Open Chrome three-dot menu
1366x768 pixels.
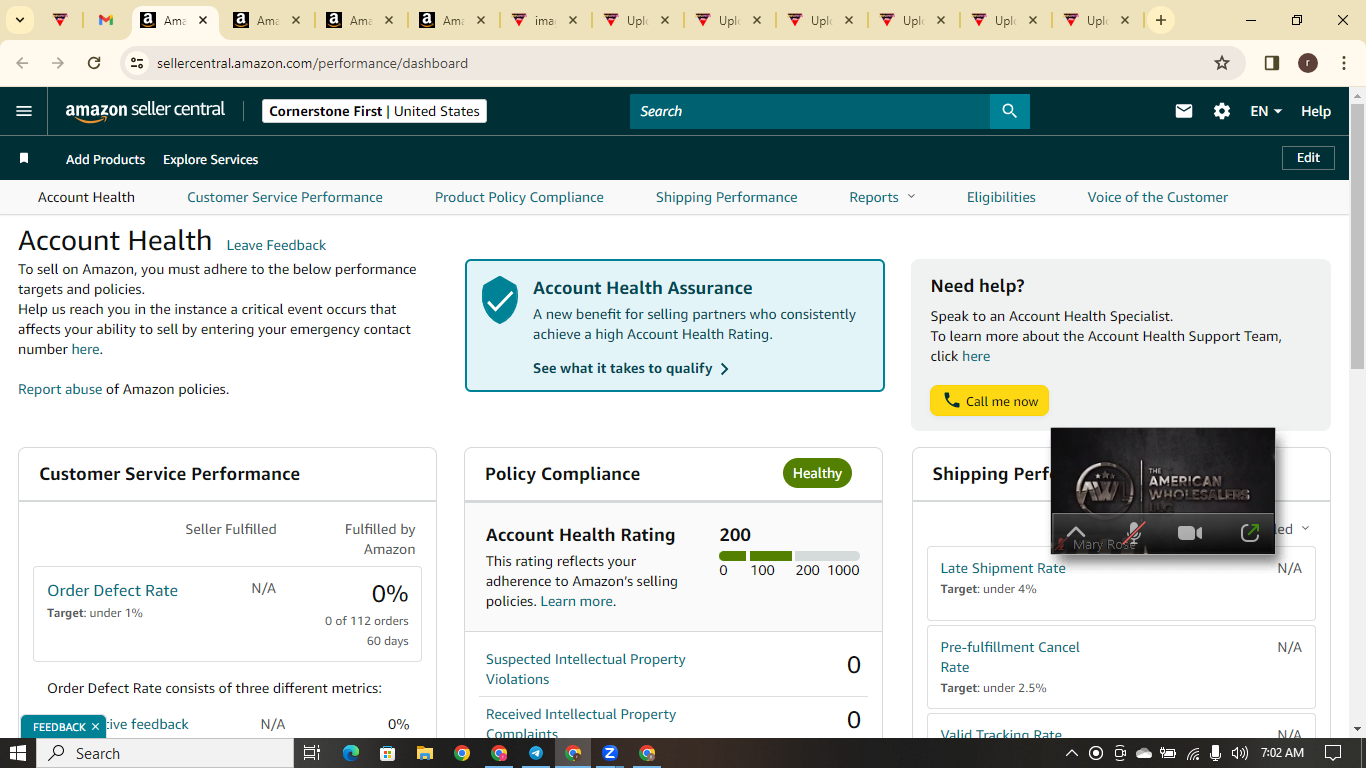click(x=1342, y=63)
